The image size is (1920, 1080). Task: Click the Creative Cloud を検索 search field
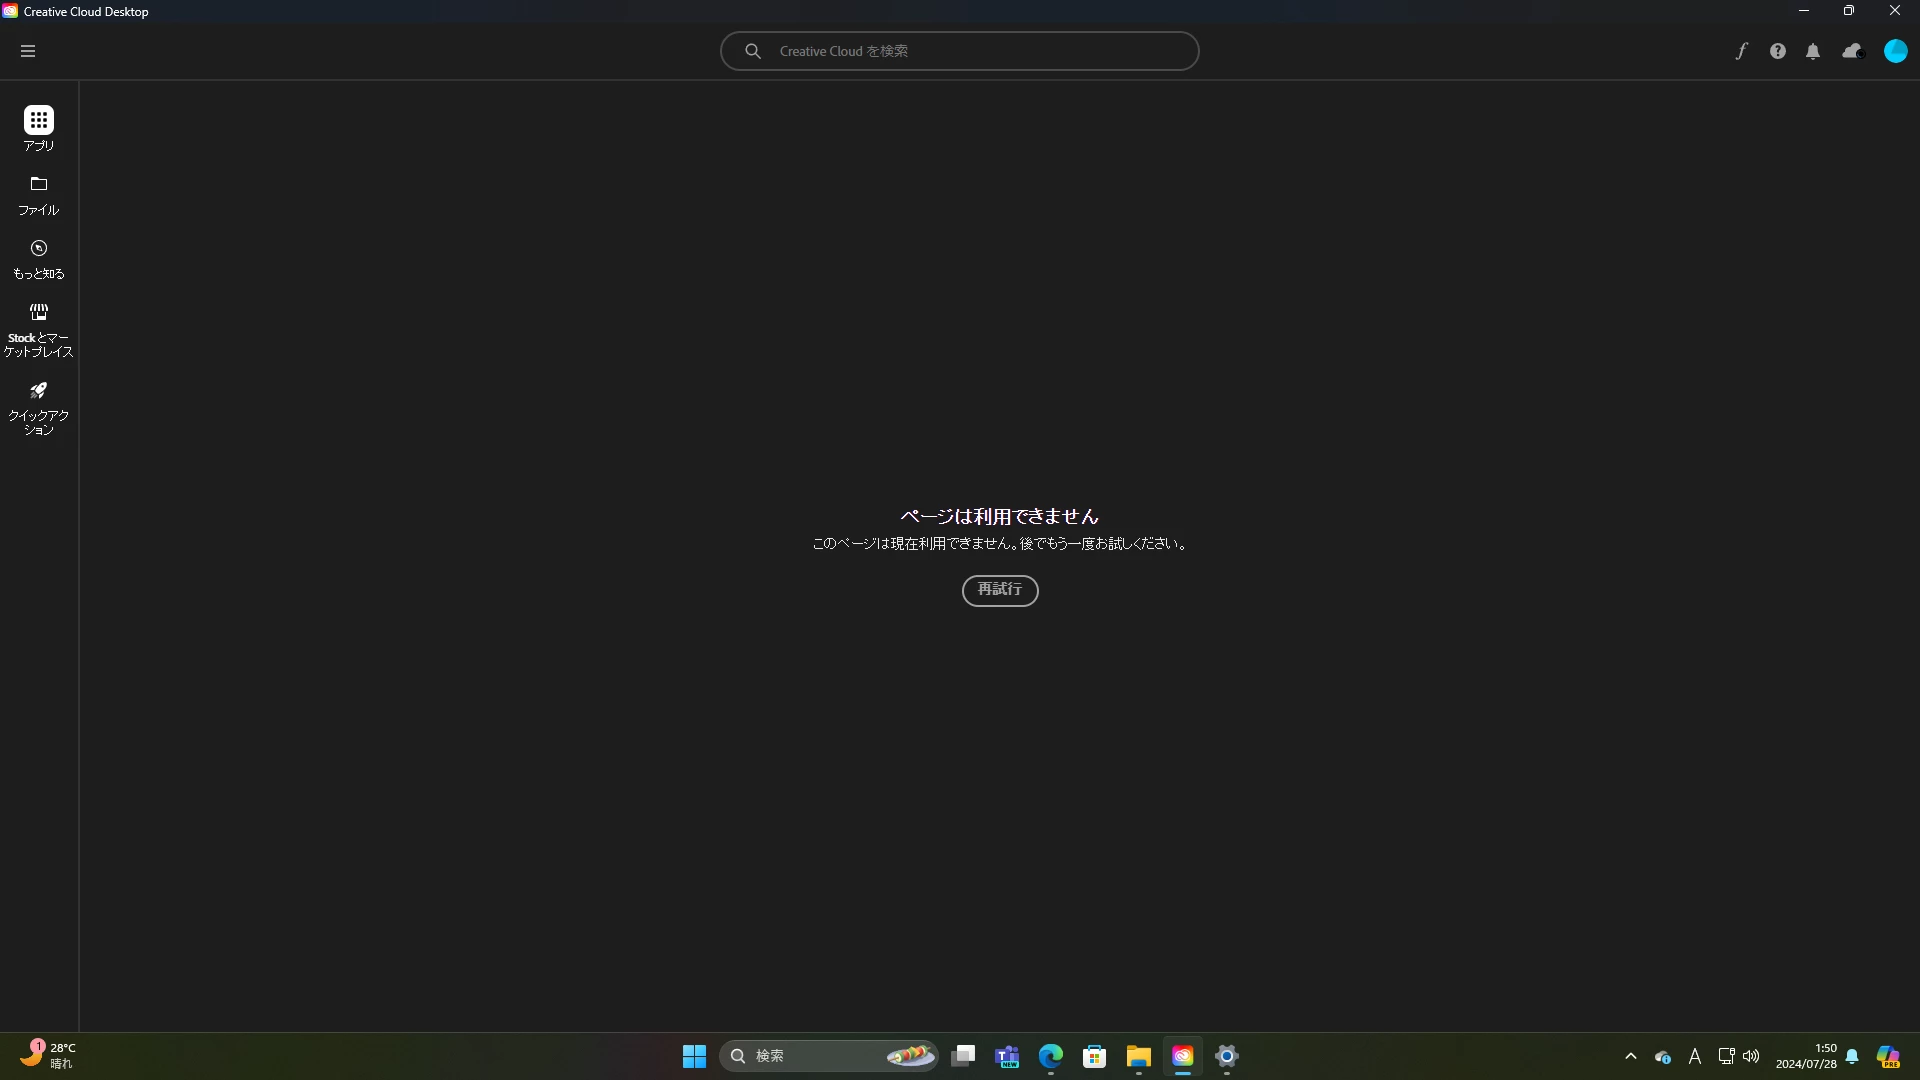960,51
